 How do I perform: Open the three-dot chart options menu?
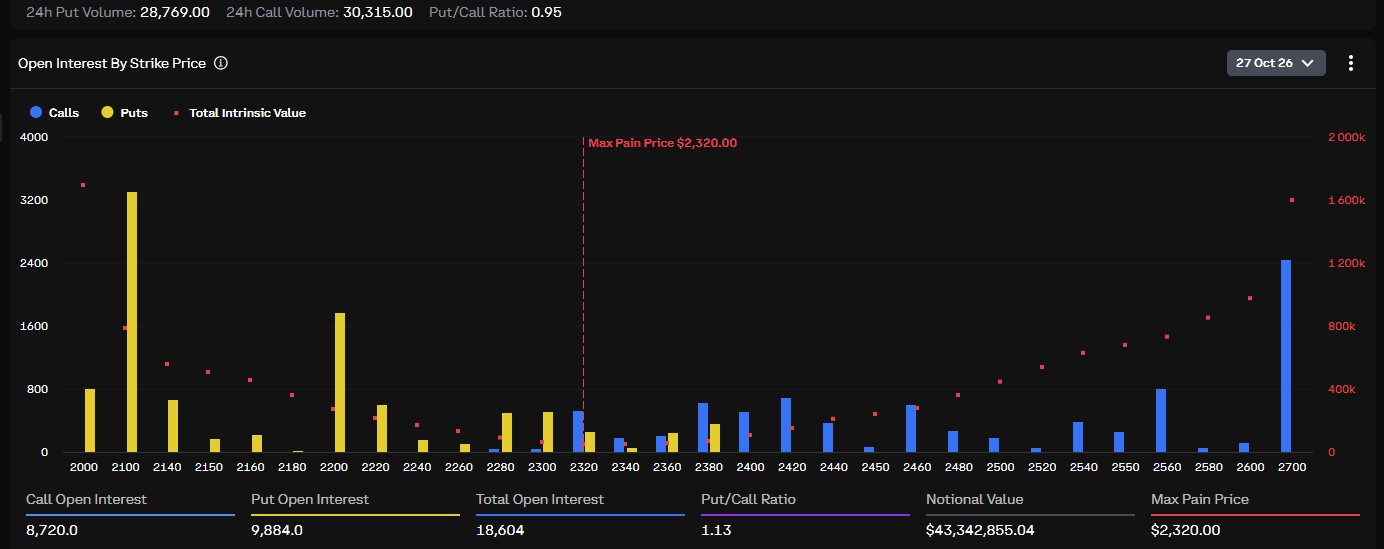1351,63
